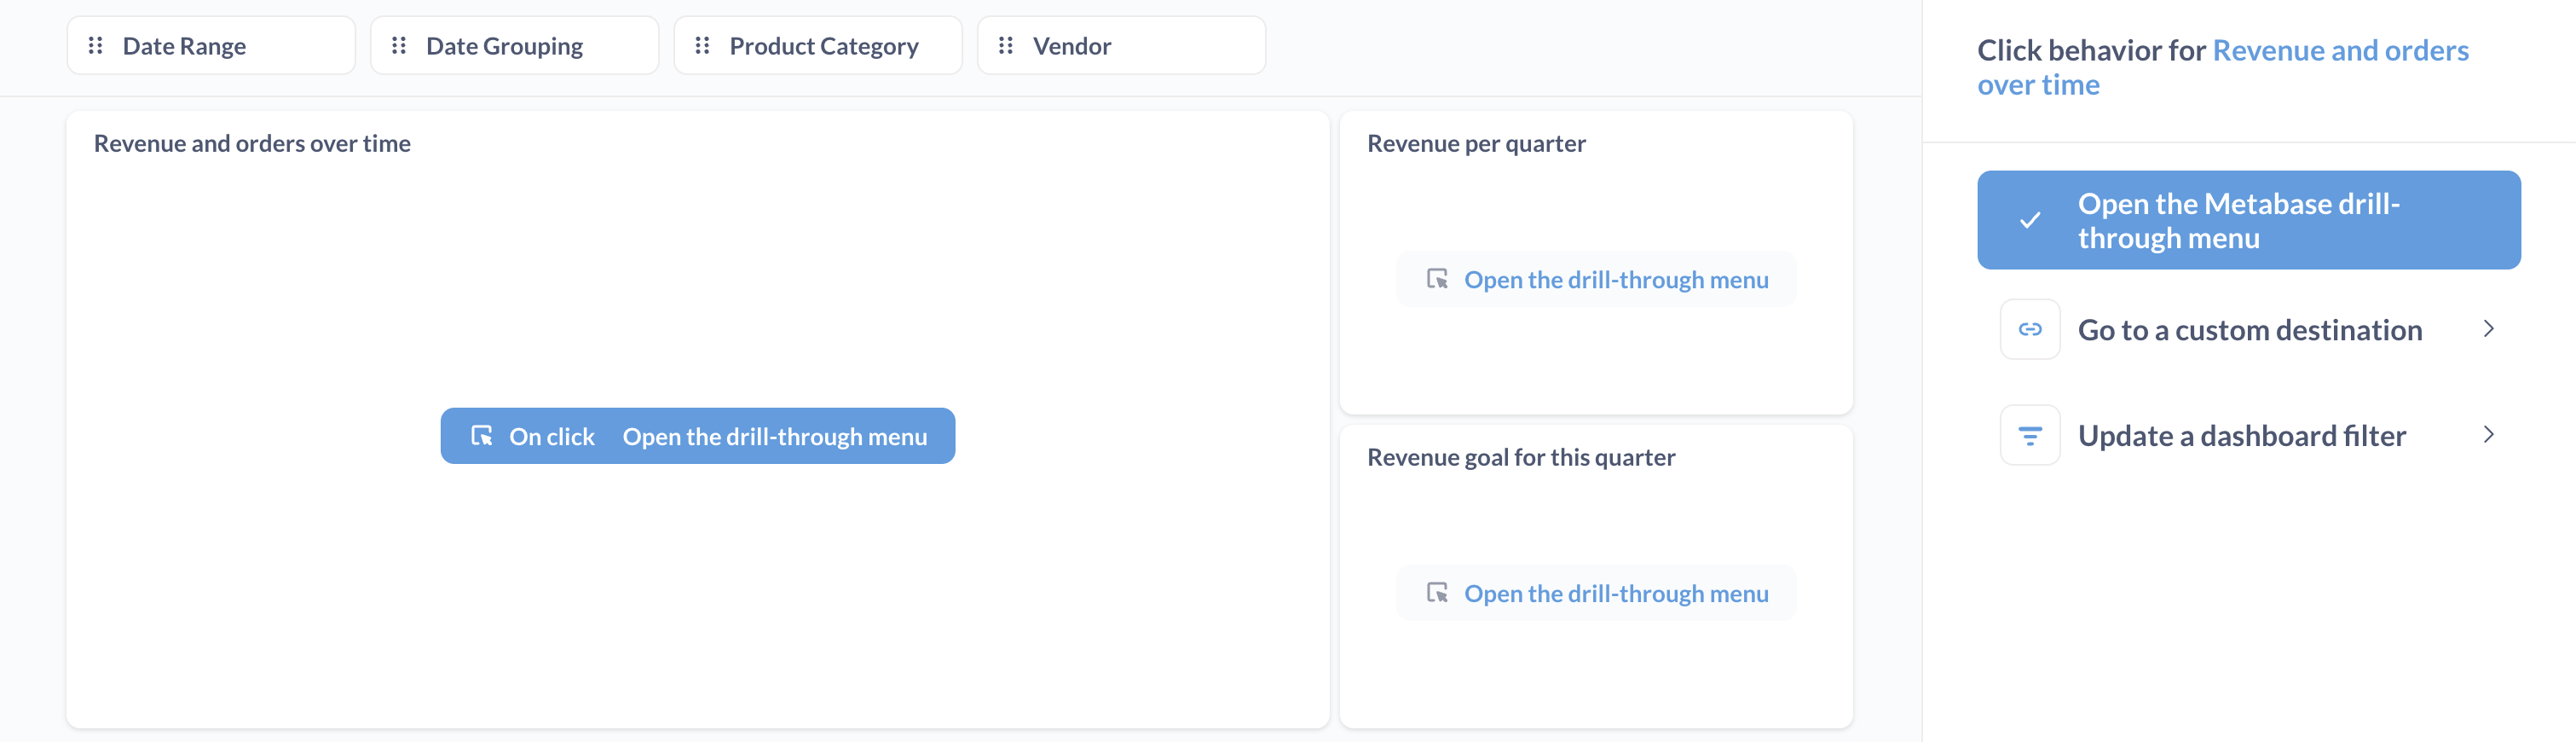The image size is (2576, 742).
Task: Click the cursor icon on Revenue per quarter button
Action: click(1437, 280)
